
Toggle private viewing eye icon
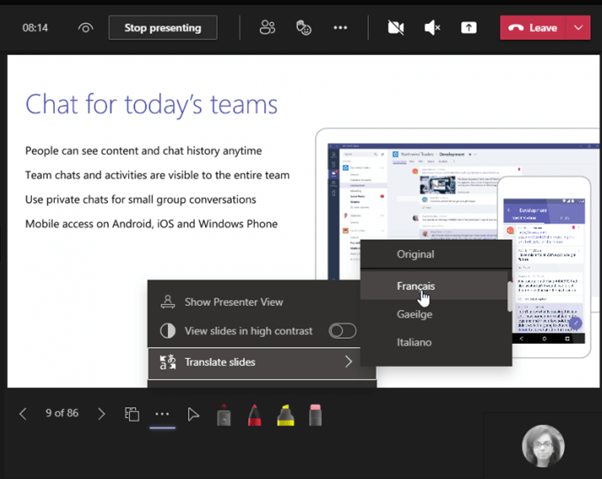[86, 28]
